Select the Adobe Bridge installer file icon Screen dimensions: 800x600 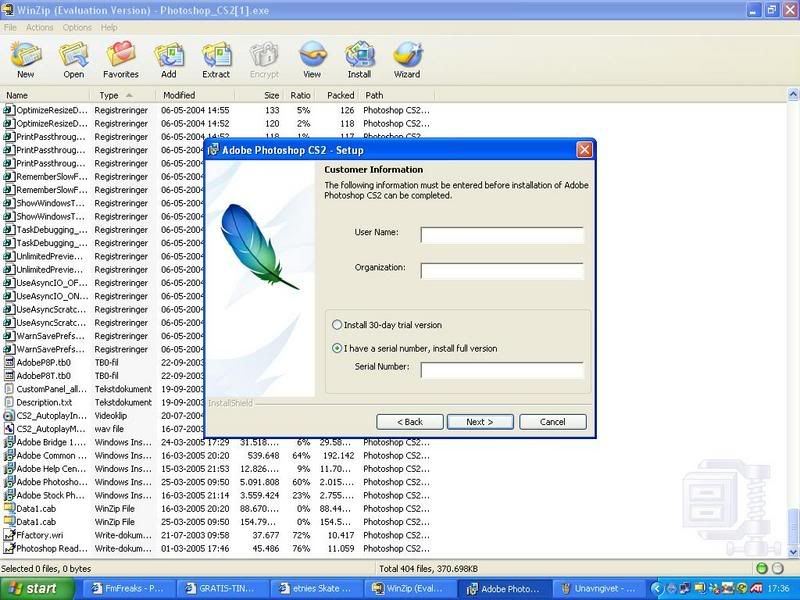point(9,442)
